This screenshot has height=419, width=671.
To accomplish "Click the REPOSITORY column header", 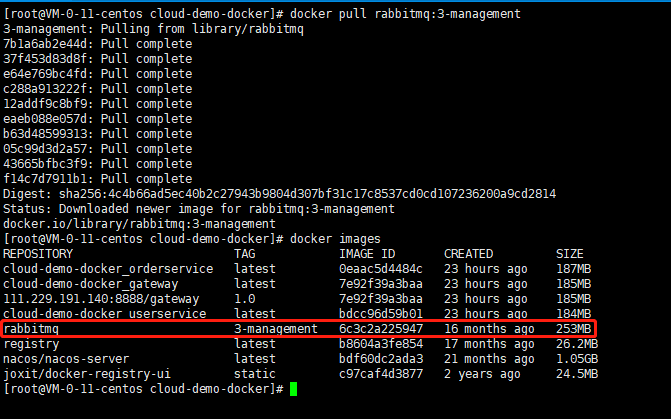I will pyautogui.click(x=38, y=254).
